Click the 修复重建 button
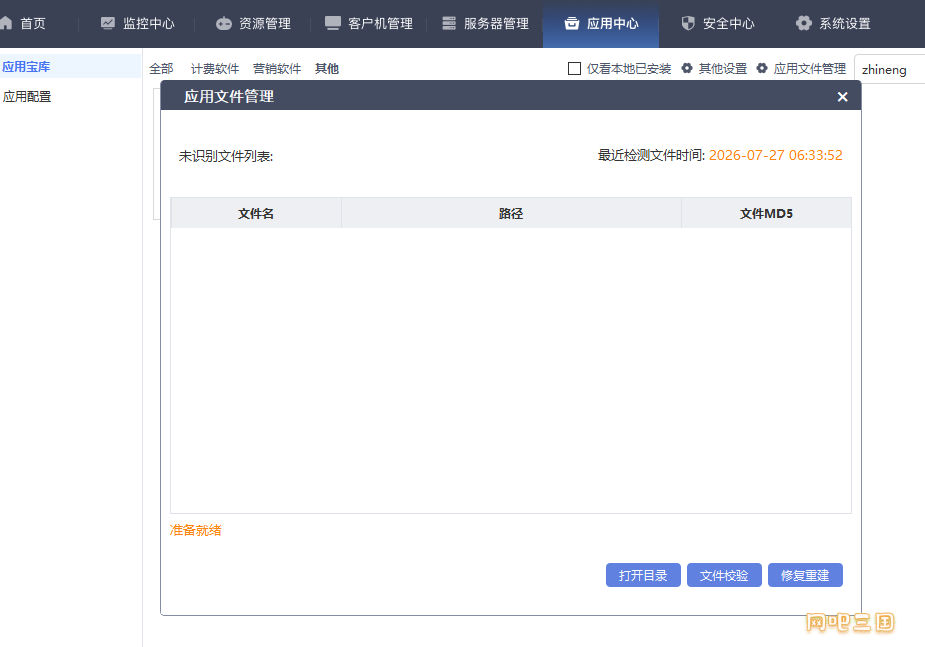The width and height of the screenshot is (925, 647). pos(805,575)
